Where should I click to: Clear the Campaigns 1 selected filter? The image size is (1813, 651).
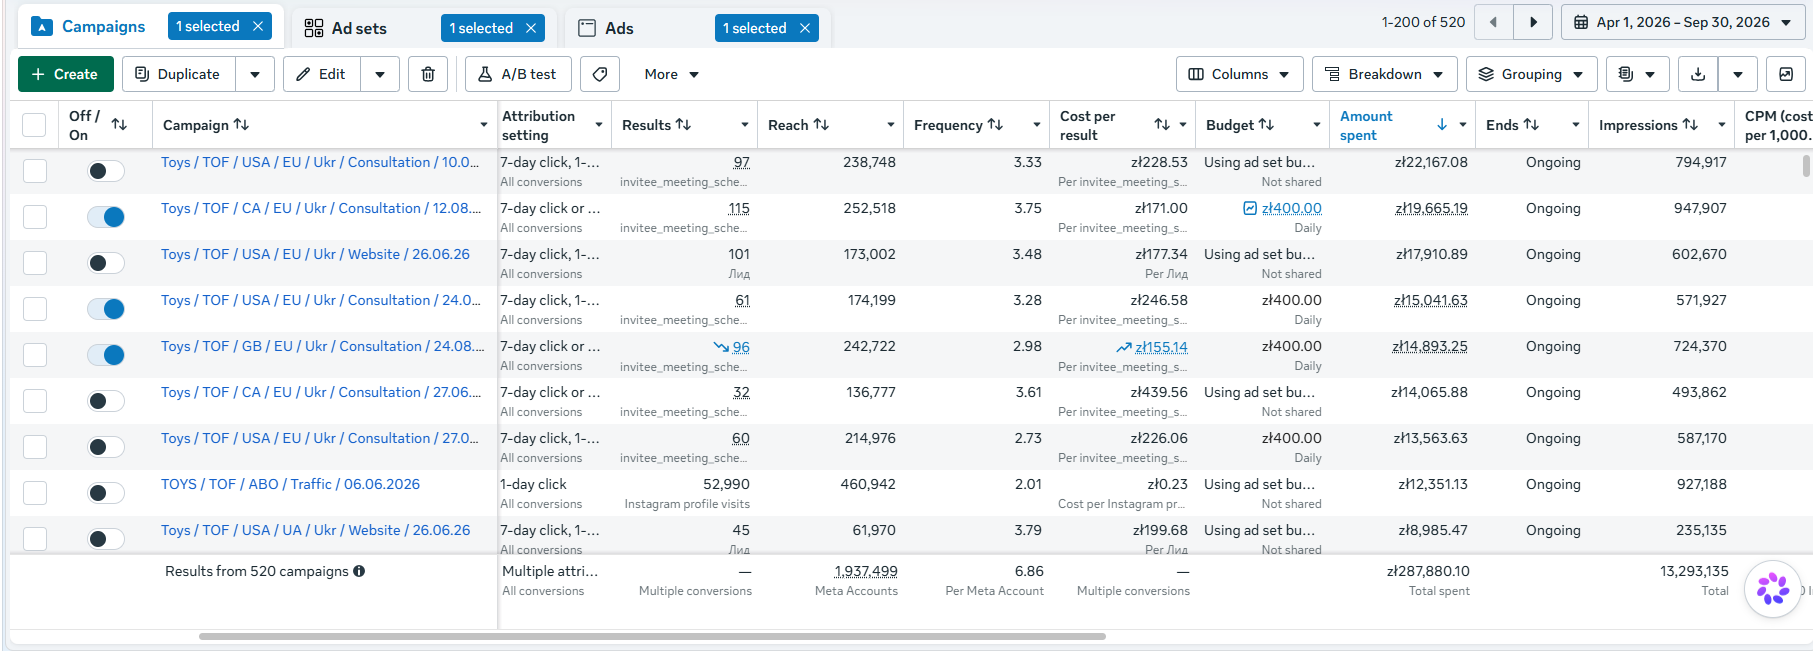point(258,26)
